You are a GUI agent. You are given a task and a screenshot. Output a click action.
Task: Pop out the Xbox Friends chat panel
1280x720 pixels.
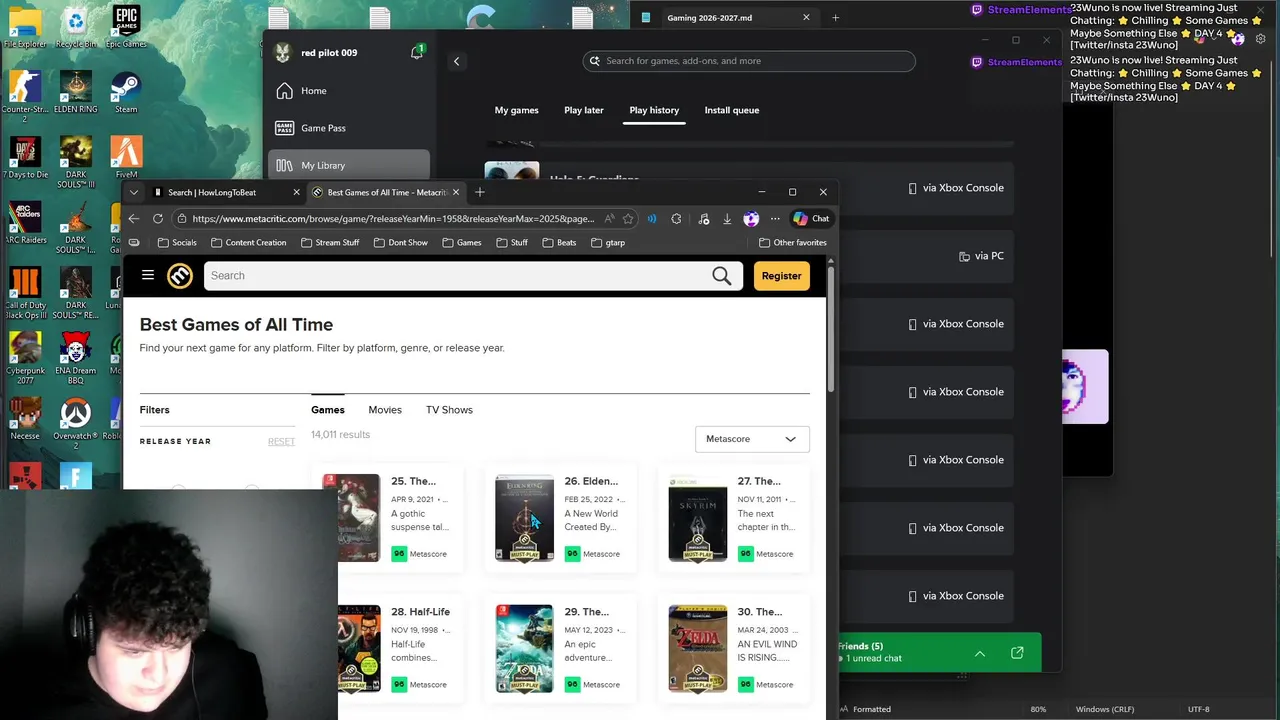coord(1017,653)
